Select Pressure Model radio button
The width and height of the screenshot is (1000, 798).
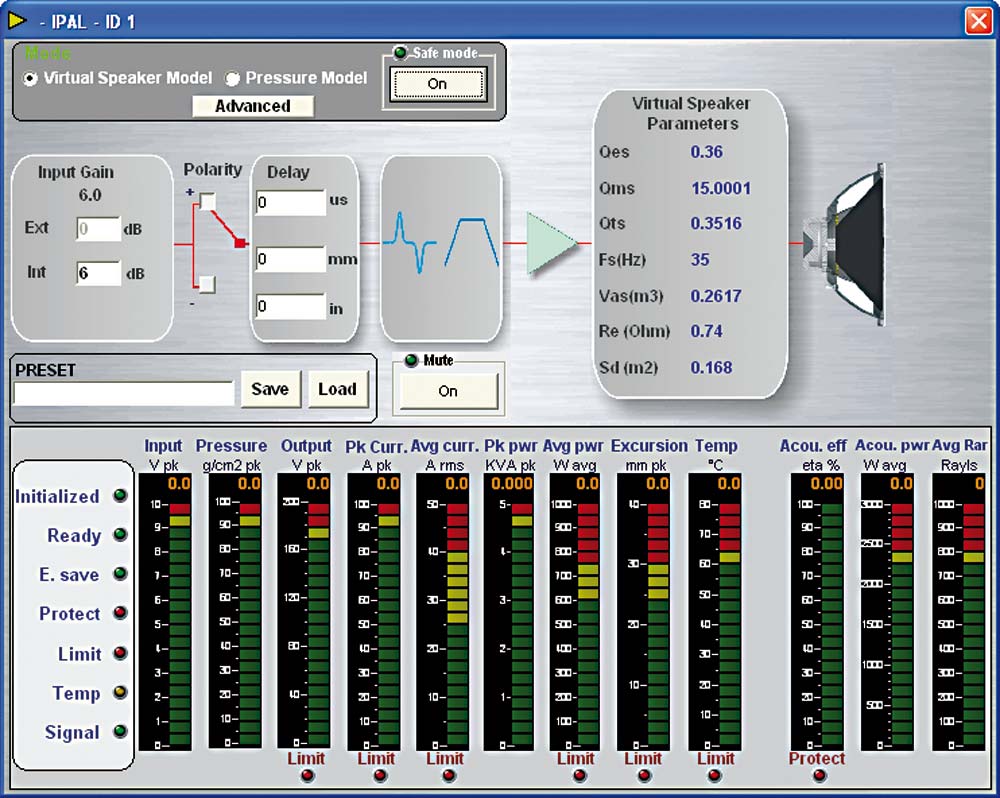coord(232,78)
